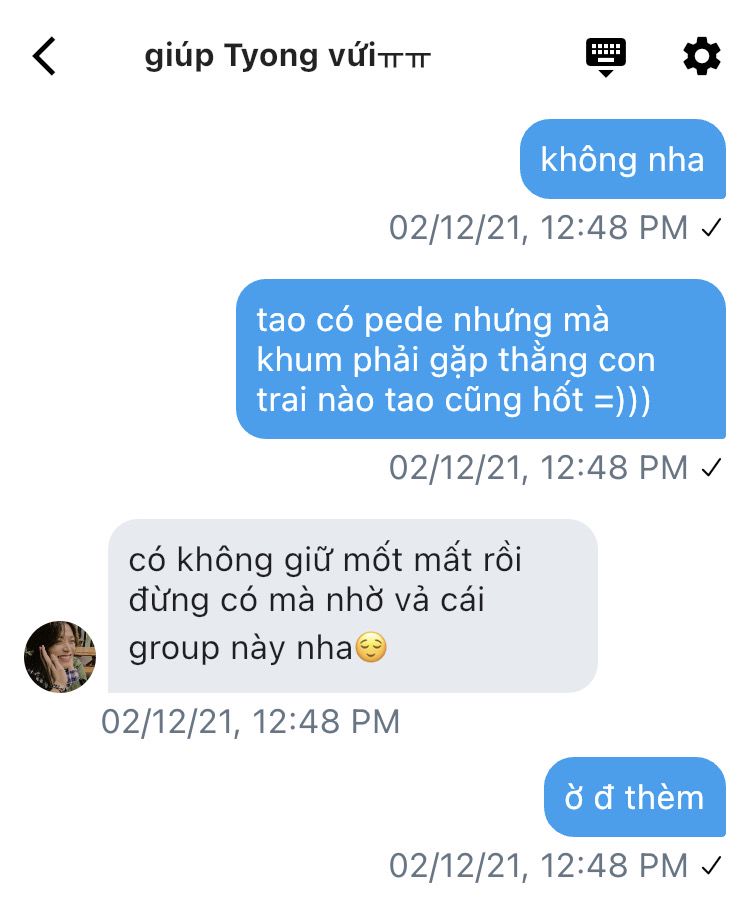
Task: Select the "ờ đ thèm" message bubble
Action: pos(635,797)
